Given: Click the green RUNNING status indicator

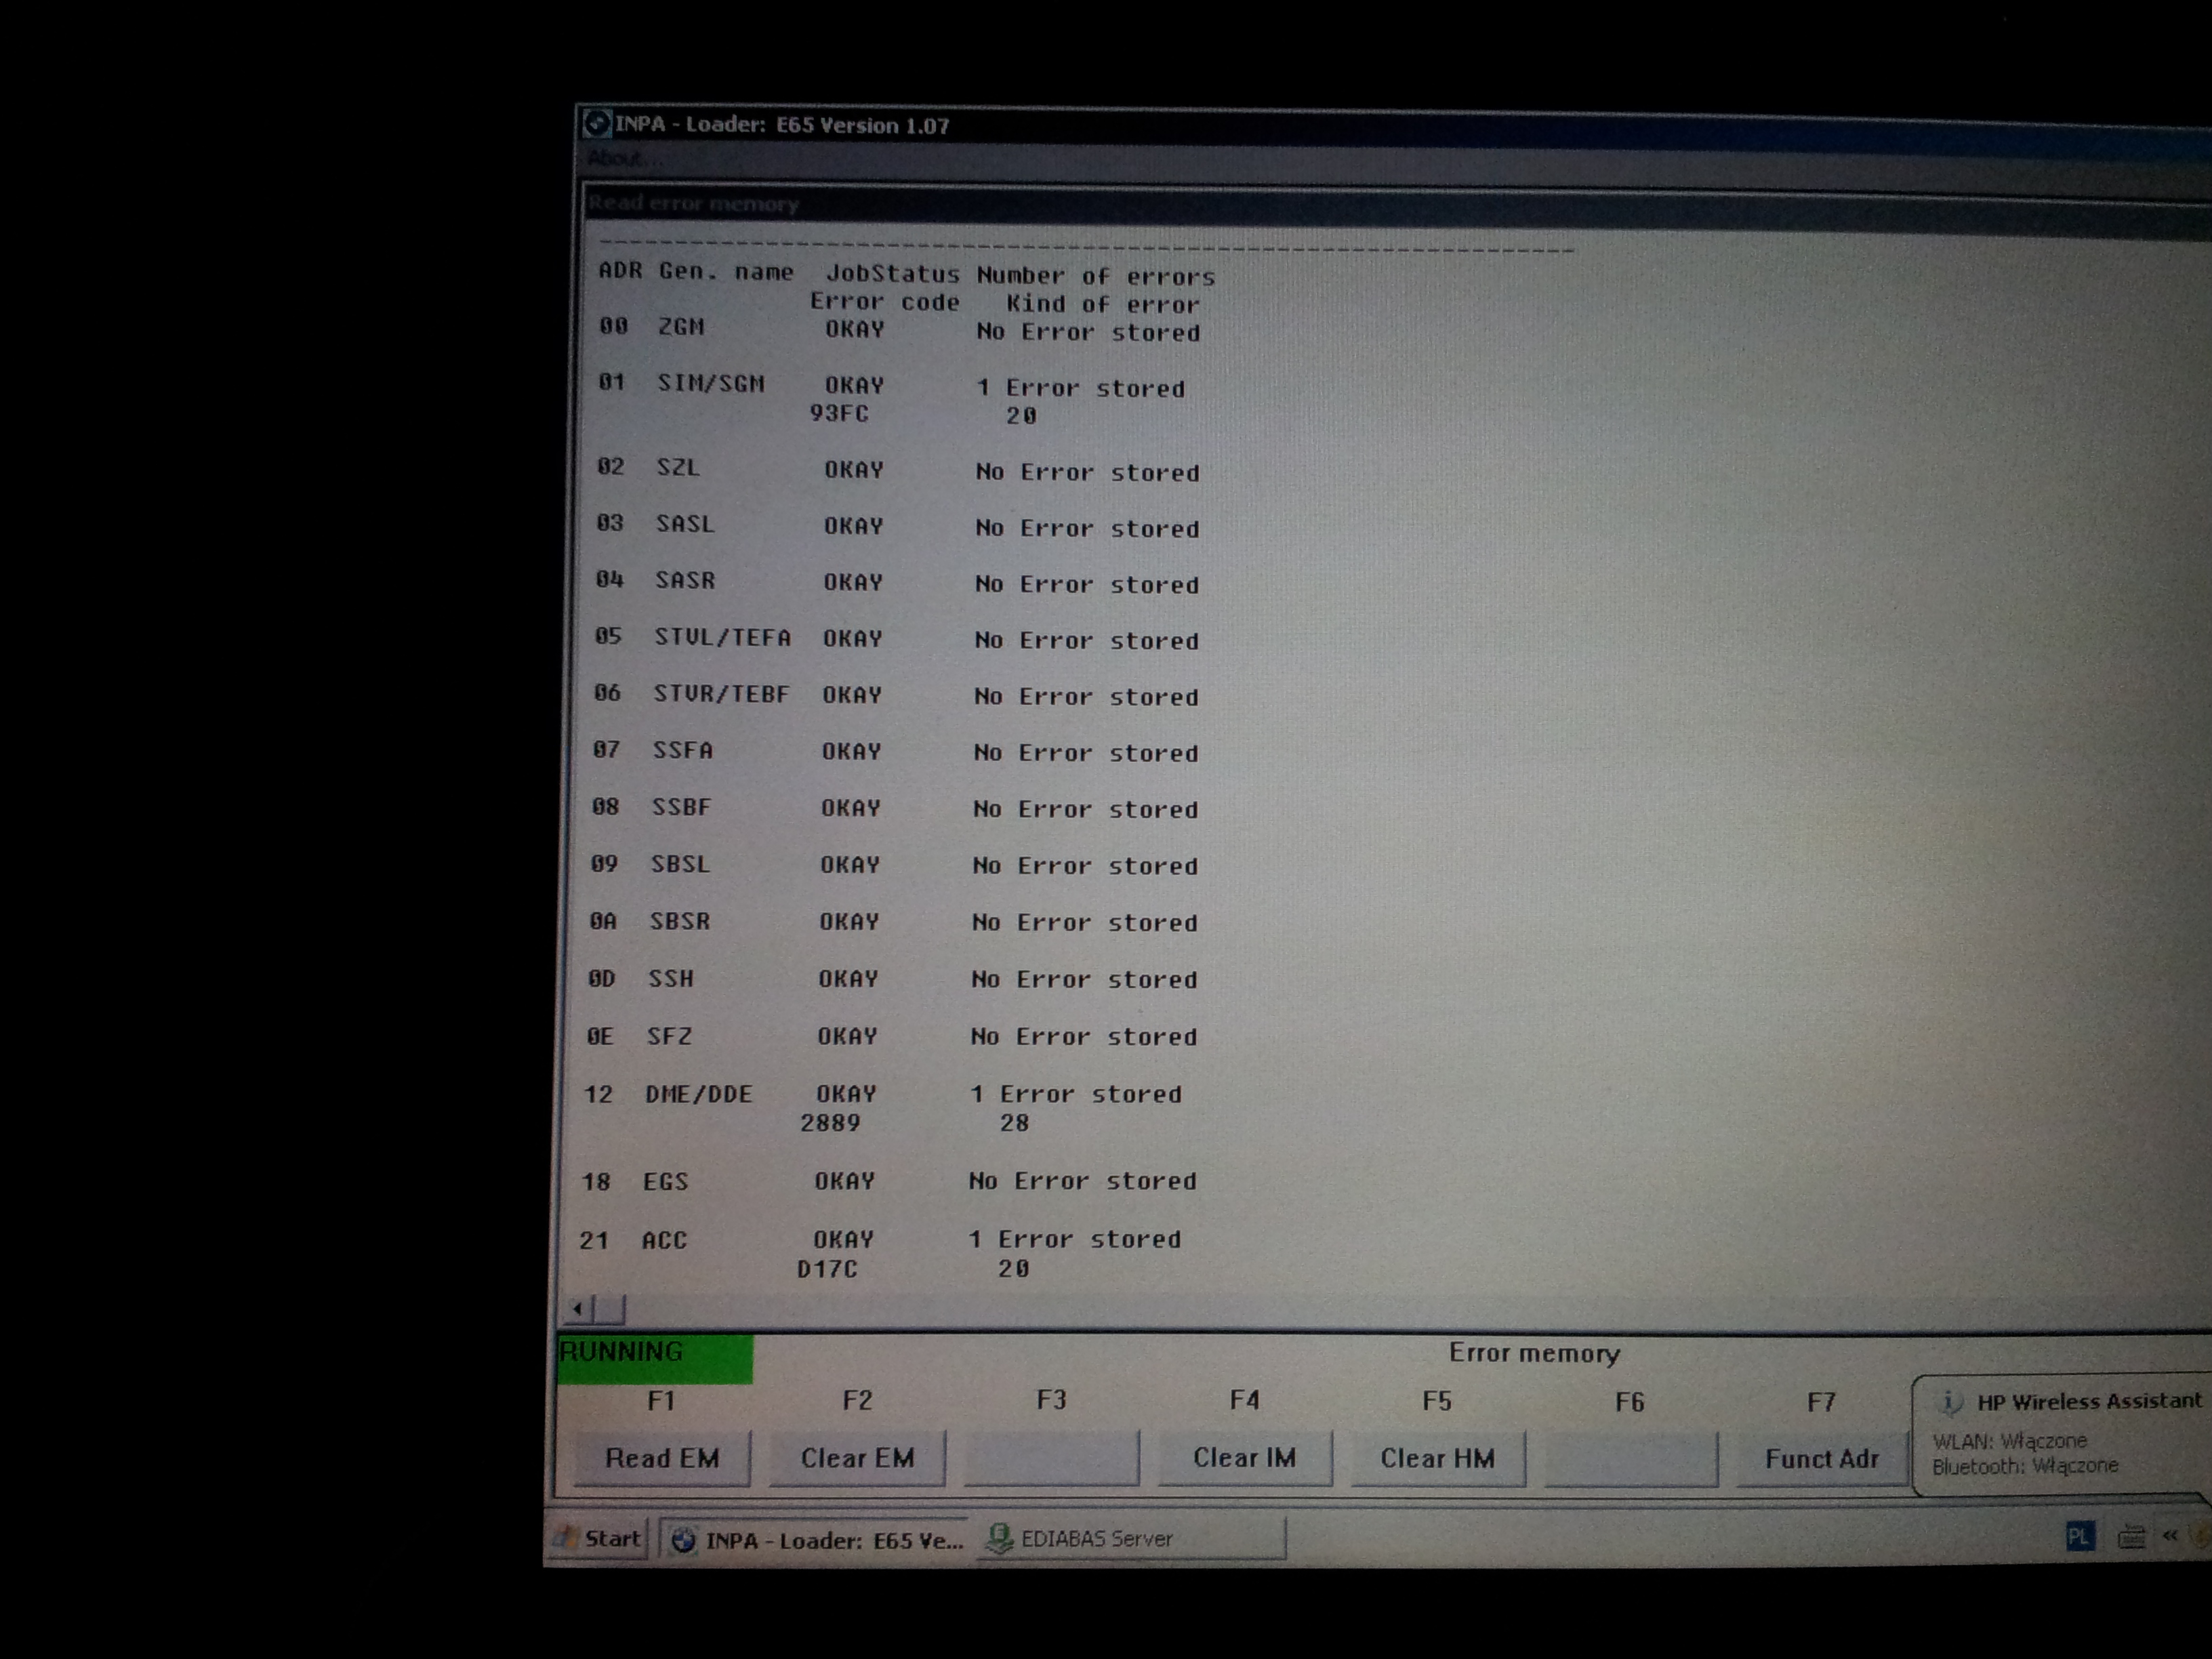Looking at the screenshot, I should coord(654,1358).
